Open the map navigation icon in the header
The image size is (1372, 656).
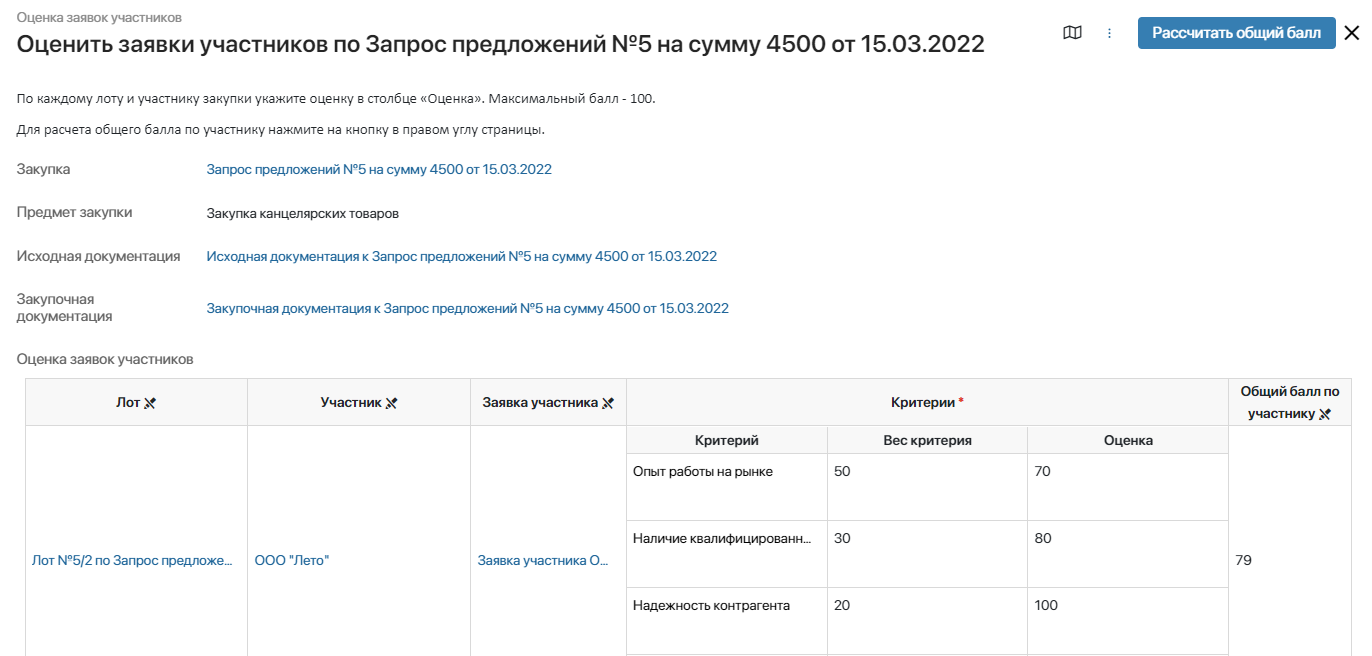pyautogui.click(x=1071, y=33)
